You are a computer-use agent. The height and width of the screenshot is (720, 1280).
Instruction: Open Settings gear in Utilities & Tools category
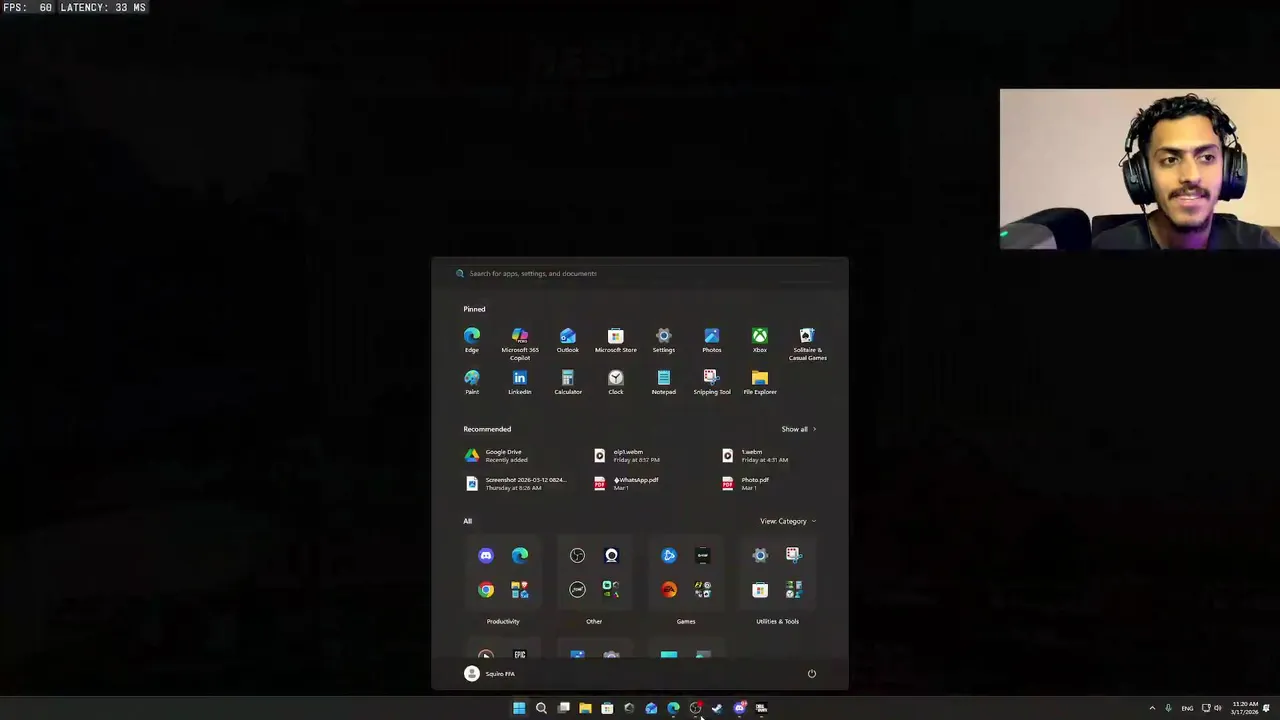[x=760, y=556]
